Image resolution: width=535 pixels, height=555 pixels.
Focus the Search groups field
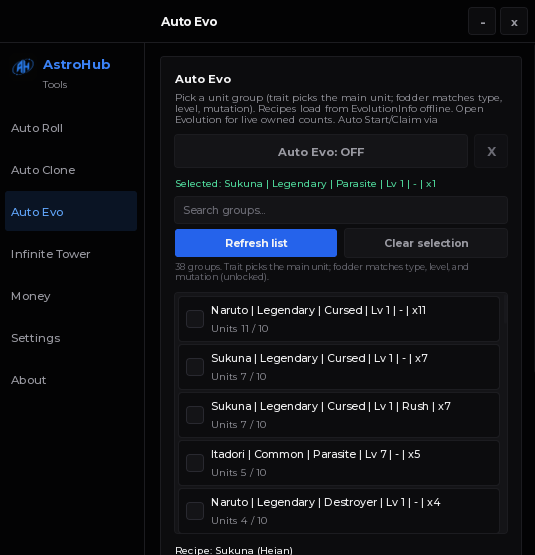pyautogui.click(x=341, y=210)
